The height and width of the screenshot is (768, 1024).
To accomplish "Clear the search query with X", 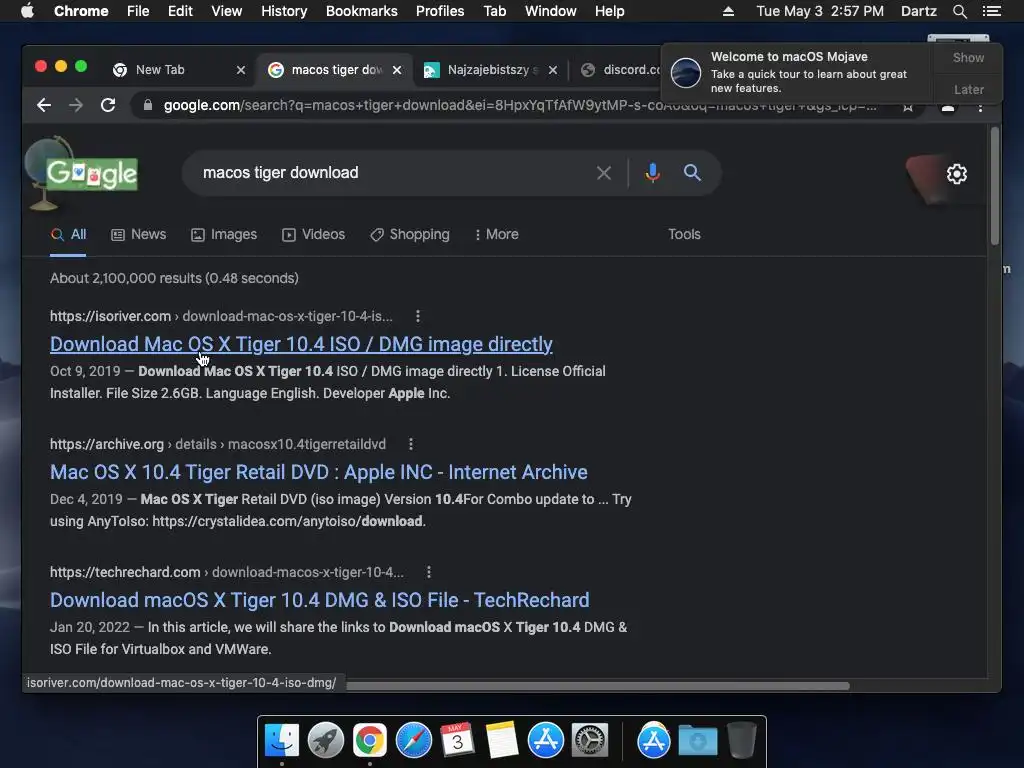I will point(604,173).
